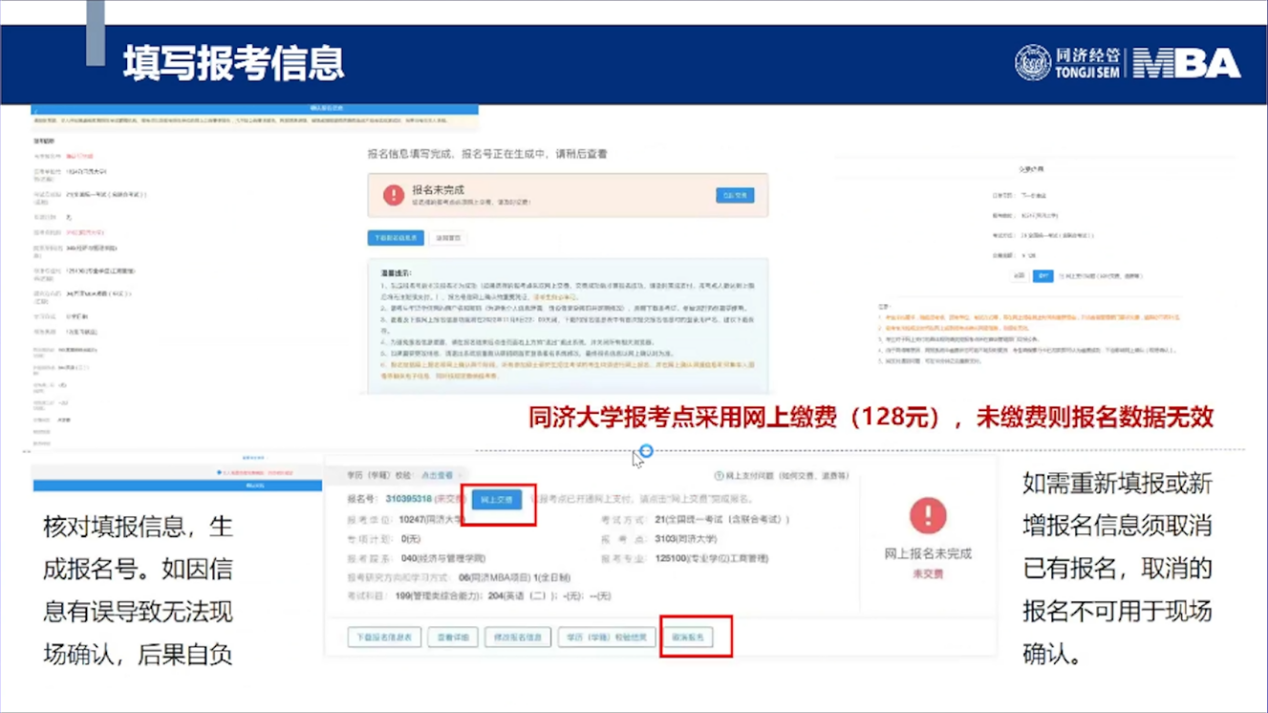Click the 填写报考信息 slide title
The width and height of the screenshot is (1268, 713).
coord(233,62)
